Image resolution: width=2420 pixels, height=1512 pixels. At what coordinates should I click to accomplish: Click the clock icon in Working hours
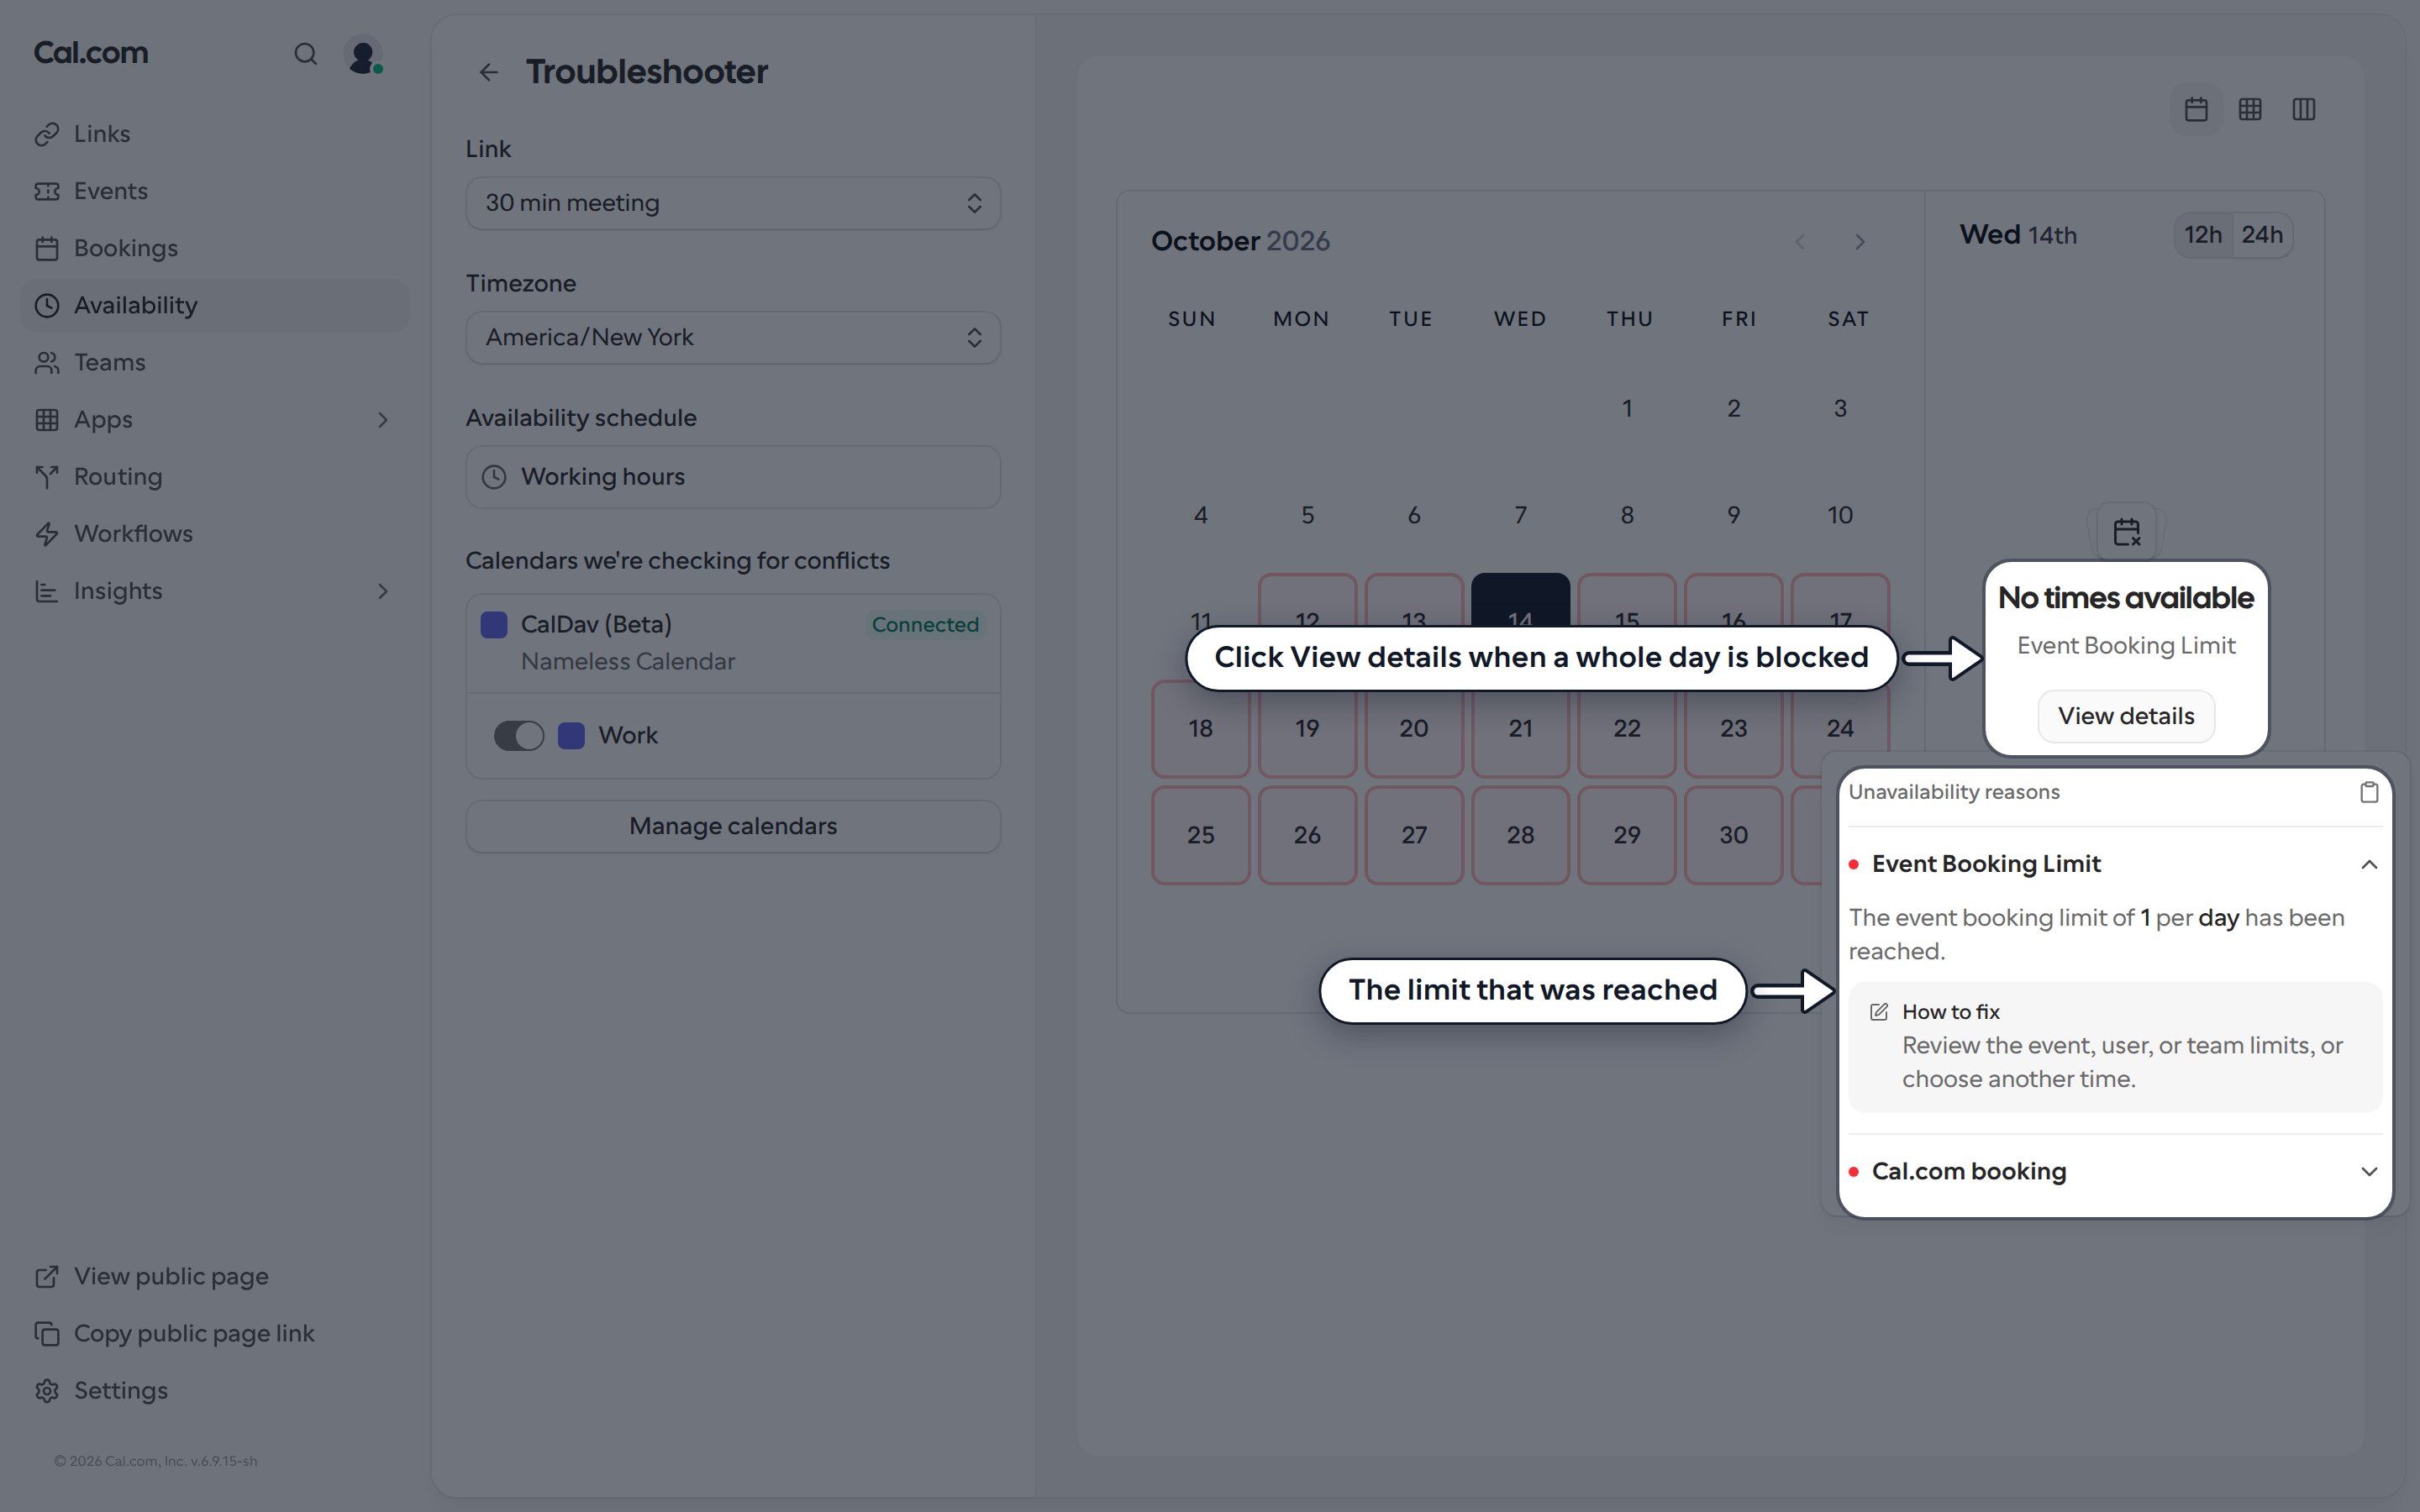click(494, 477)
